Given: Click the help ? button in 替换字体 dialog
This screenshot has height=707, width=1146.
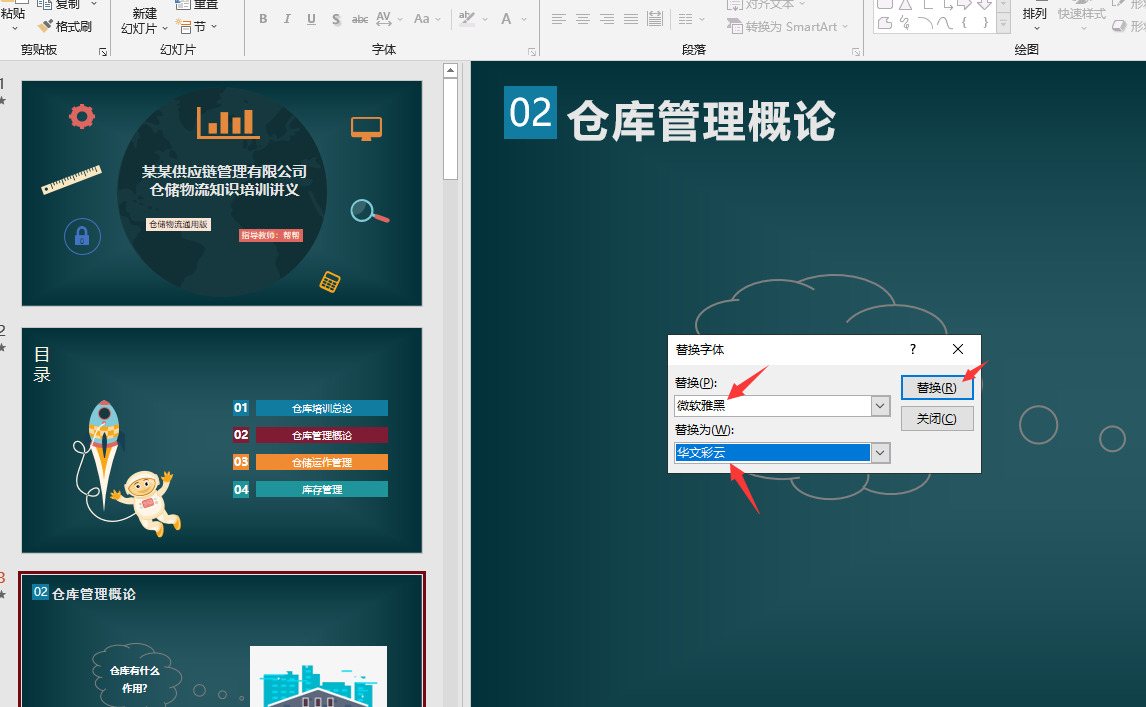Looking at the screenshot, I should (913, 349).
